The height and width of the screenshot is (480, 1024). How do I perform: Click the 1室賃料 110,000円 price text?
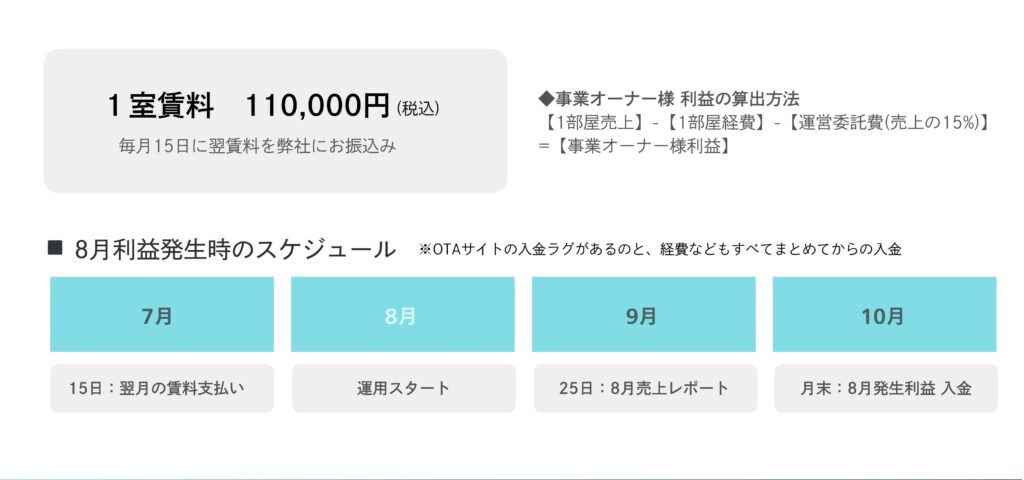[249, 106]
